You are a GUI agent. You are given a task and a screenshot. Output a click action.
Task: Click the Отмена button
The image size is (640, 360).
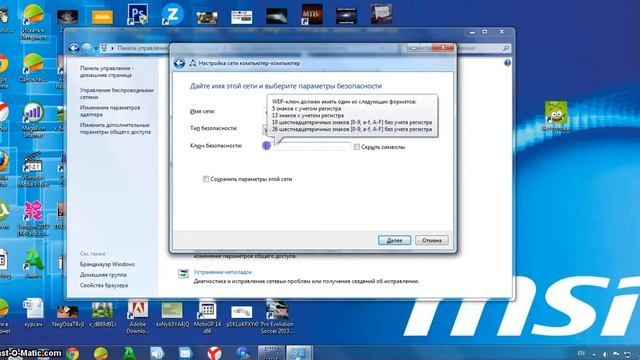(x=432, y=240)
